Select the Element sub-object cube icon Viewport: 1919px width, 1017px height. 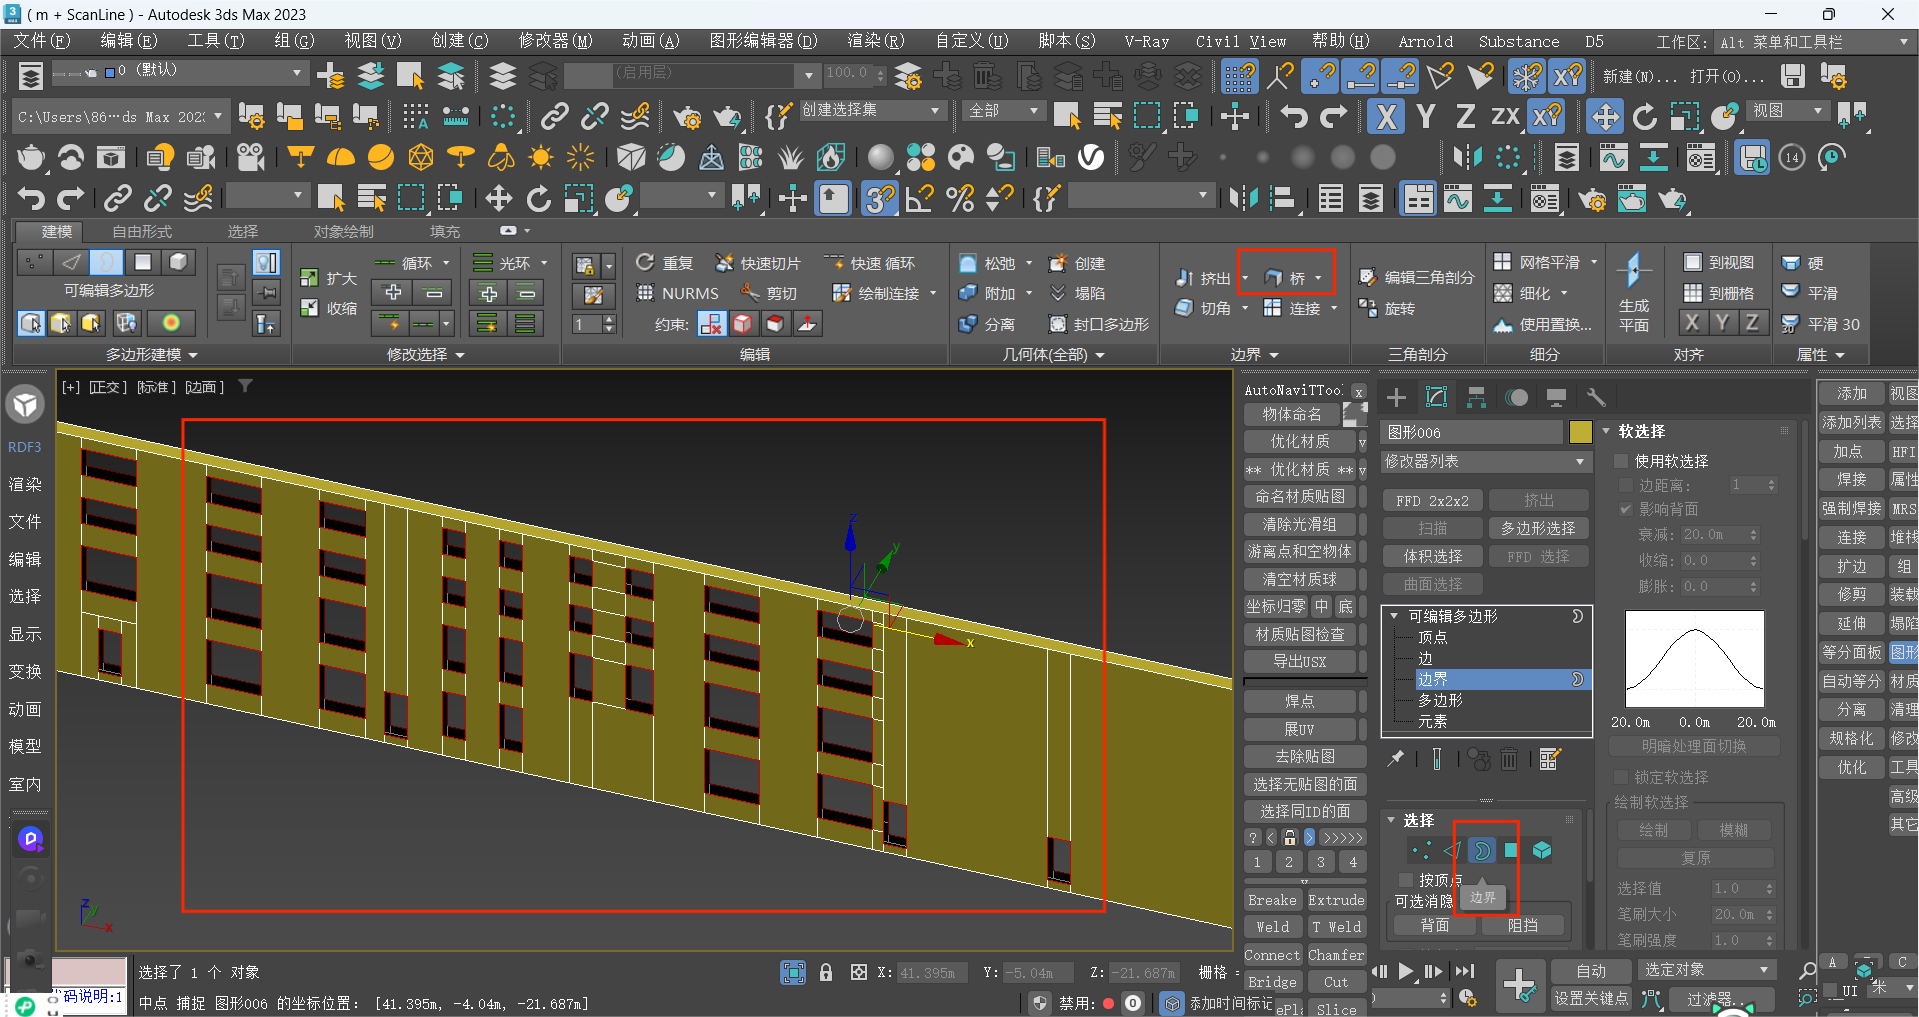(1542, 850)
